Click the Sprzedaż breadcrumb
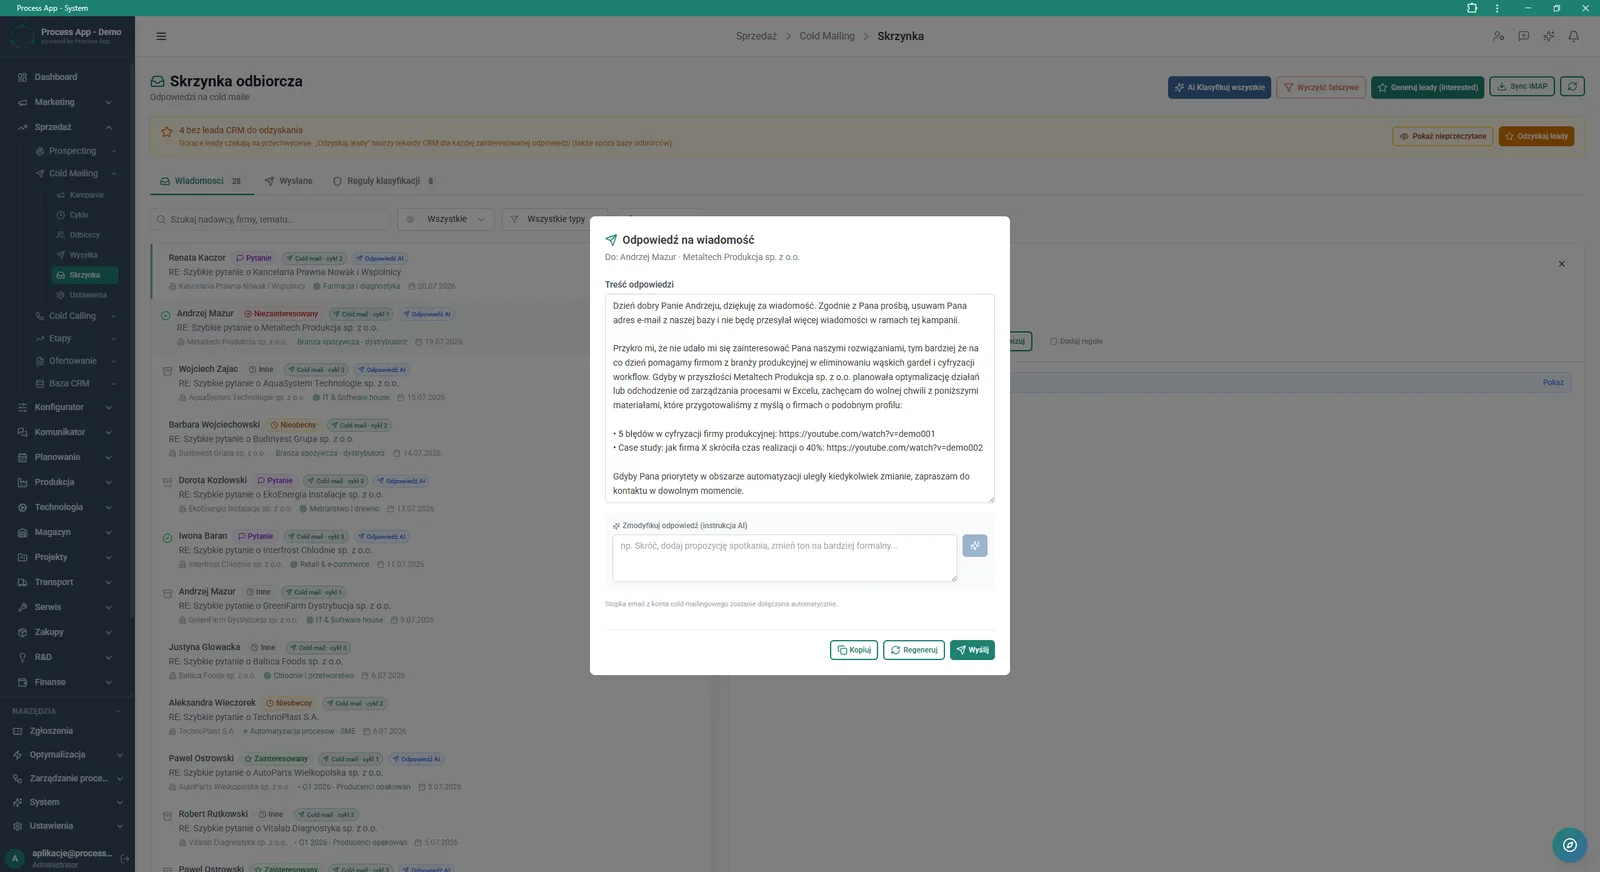 [756, 36]
